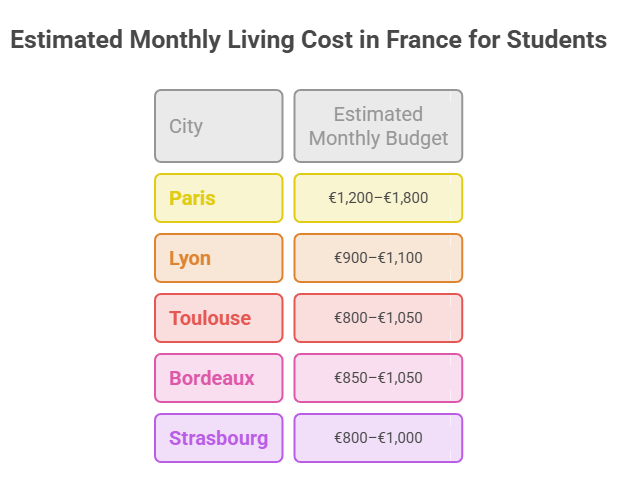The image size is (621, 479).
Task: Click the infographic title heading
Action: (309, 40)
